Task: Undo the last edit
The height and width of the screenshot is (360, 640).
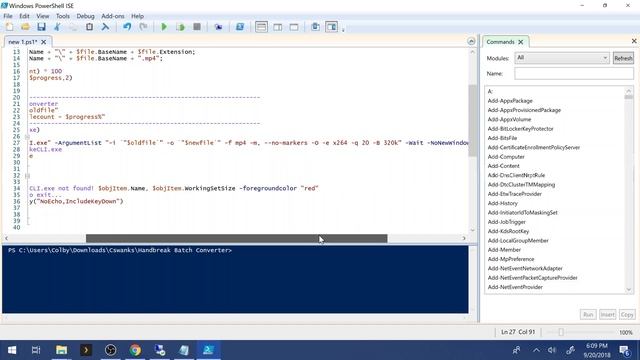Action: (x=127, y=27)
